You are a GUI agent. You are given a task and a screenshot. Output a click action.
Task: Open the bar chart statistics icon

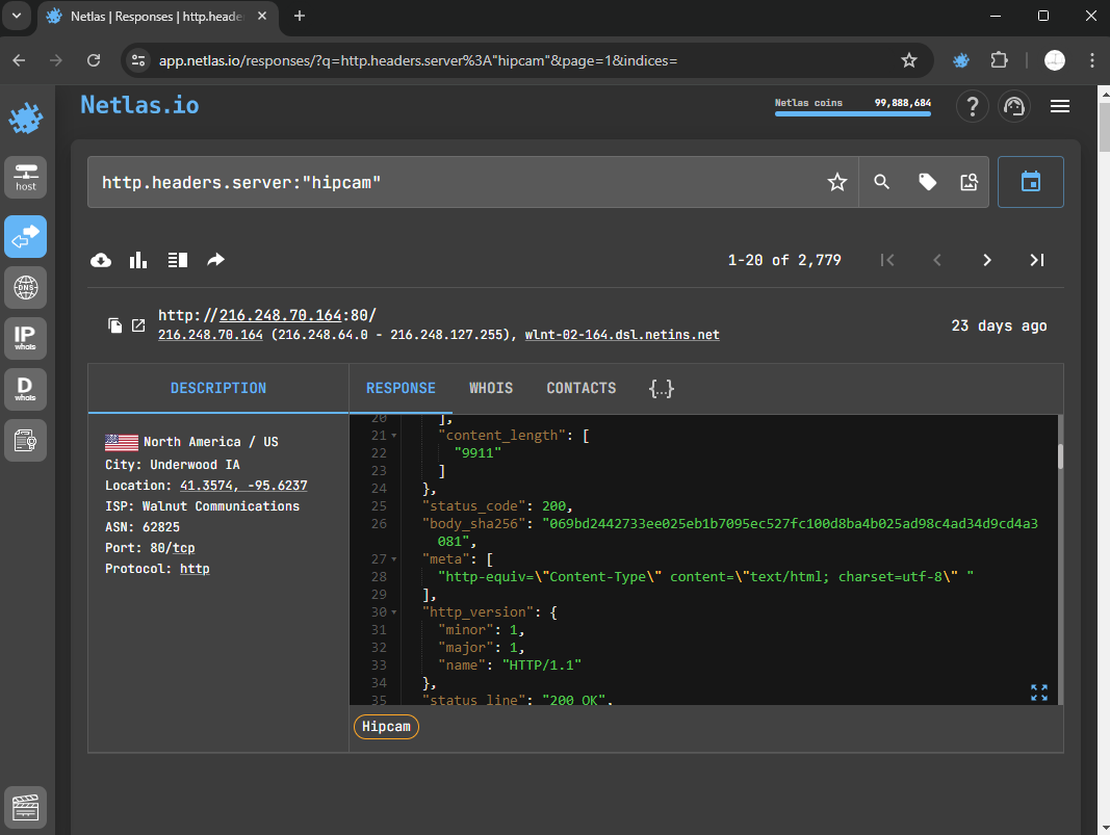pyautogui.click(x=138, y=260)
